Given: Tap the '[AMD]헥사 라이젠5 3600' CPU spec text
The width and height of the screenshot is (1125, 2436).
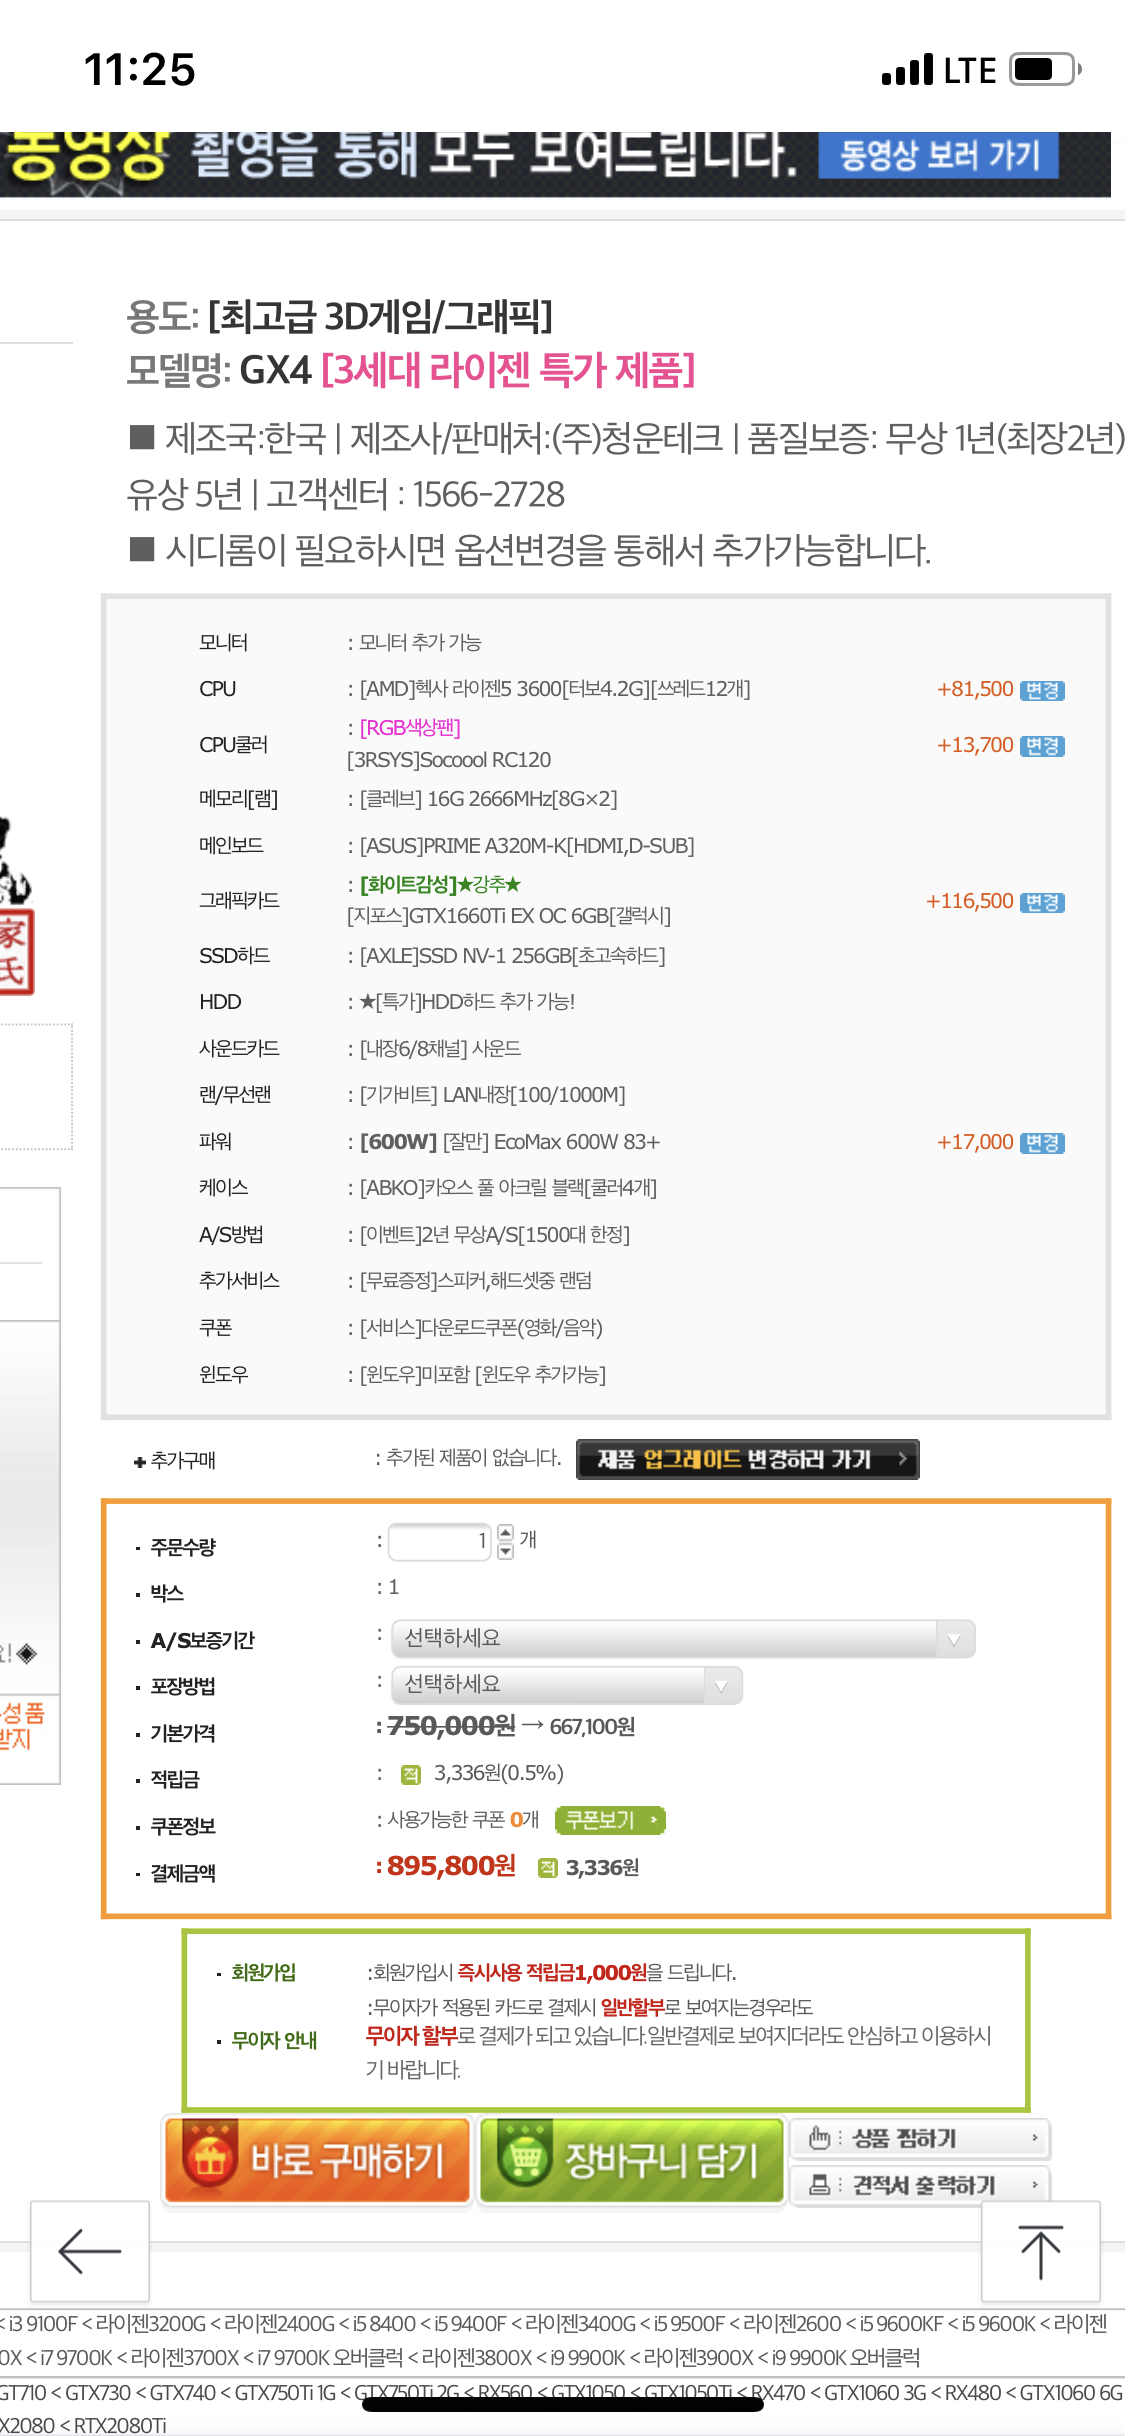Looking at the screenshot, I should coord(555,689).
